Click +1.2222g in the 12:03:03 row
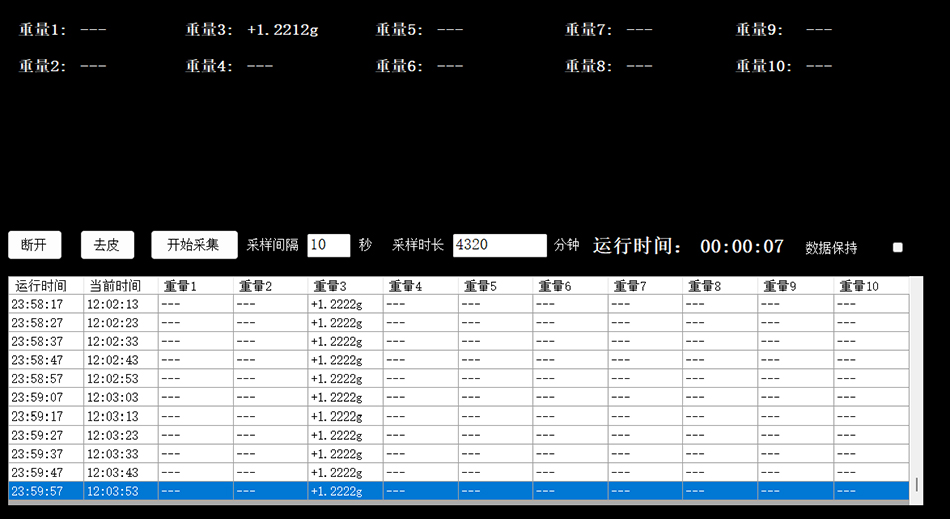The width and height of the screenshot is (950, 519). pos(345,398)
